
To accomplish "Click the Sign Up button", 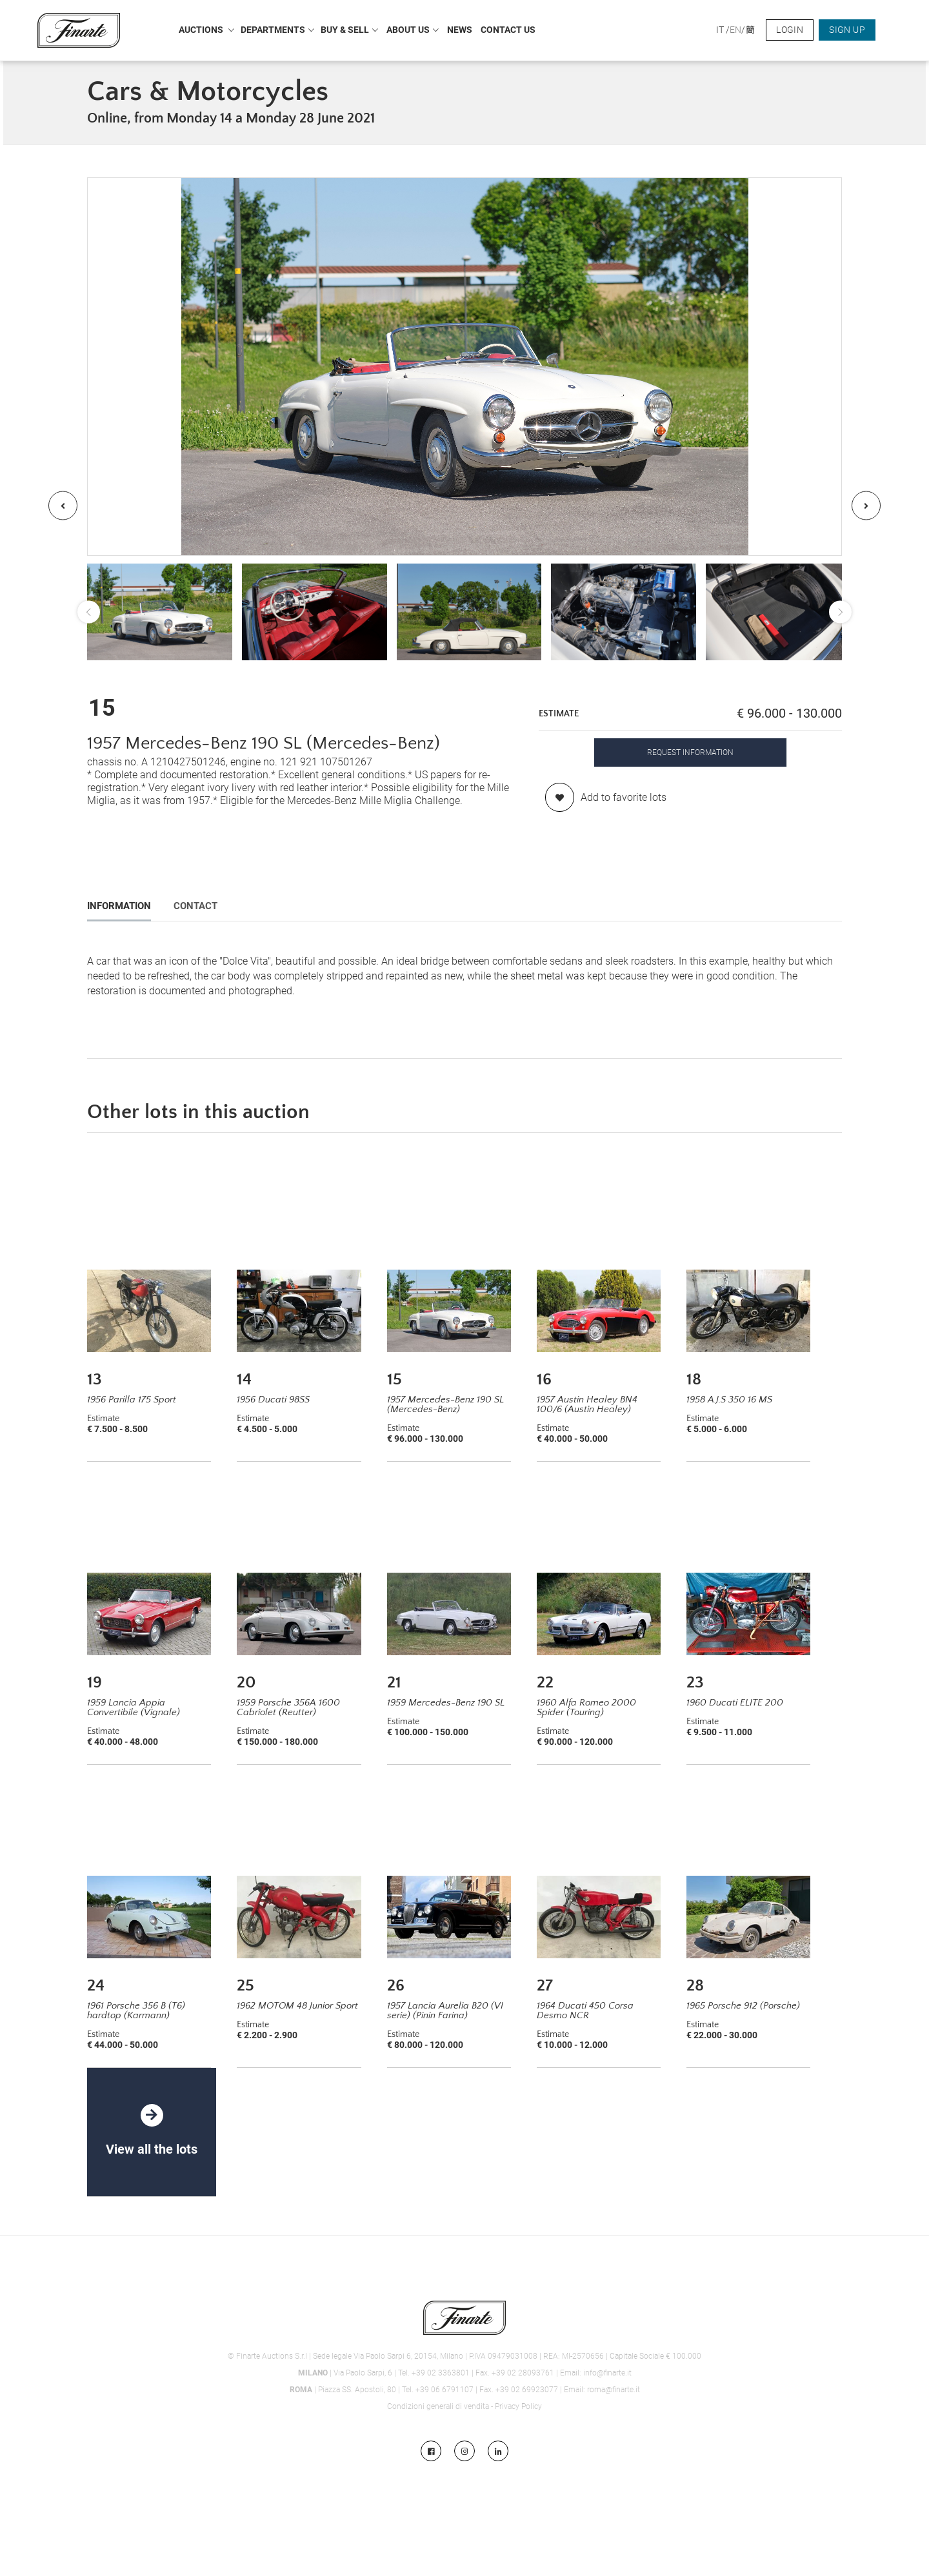I will click(846, 30).
